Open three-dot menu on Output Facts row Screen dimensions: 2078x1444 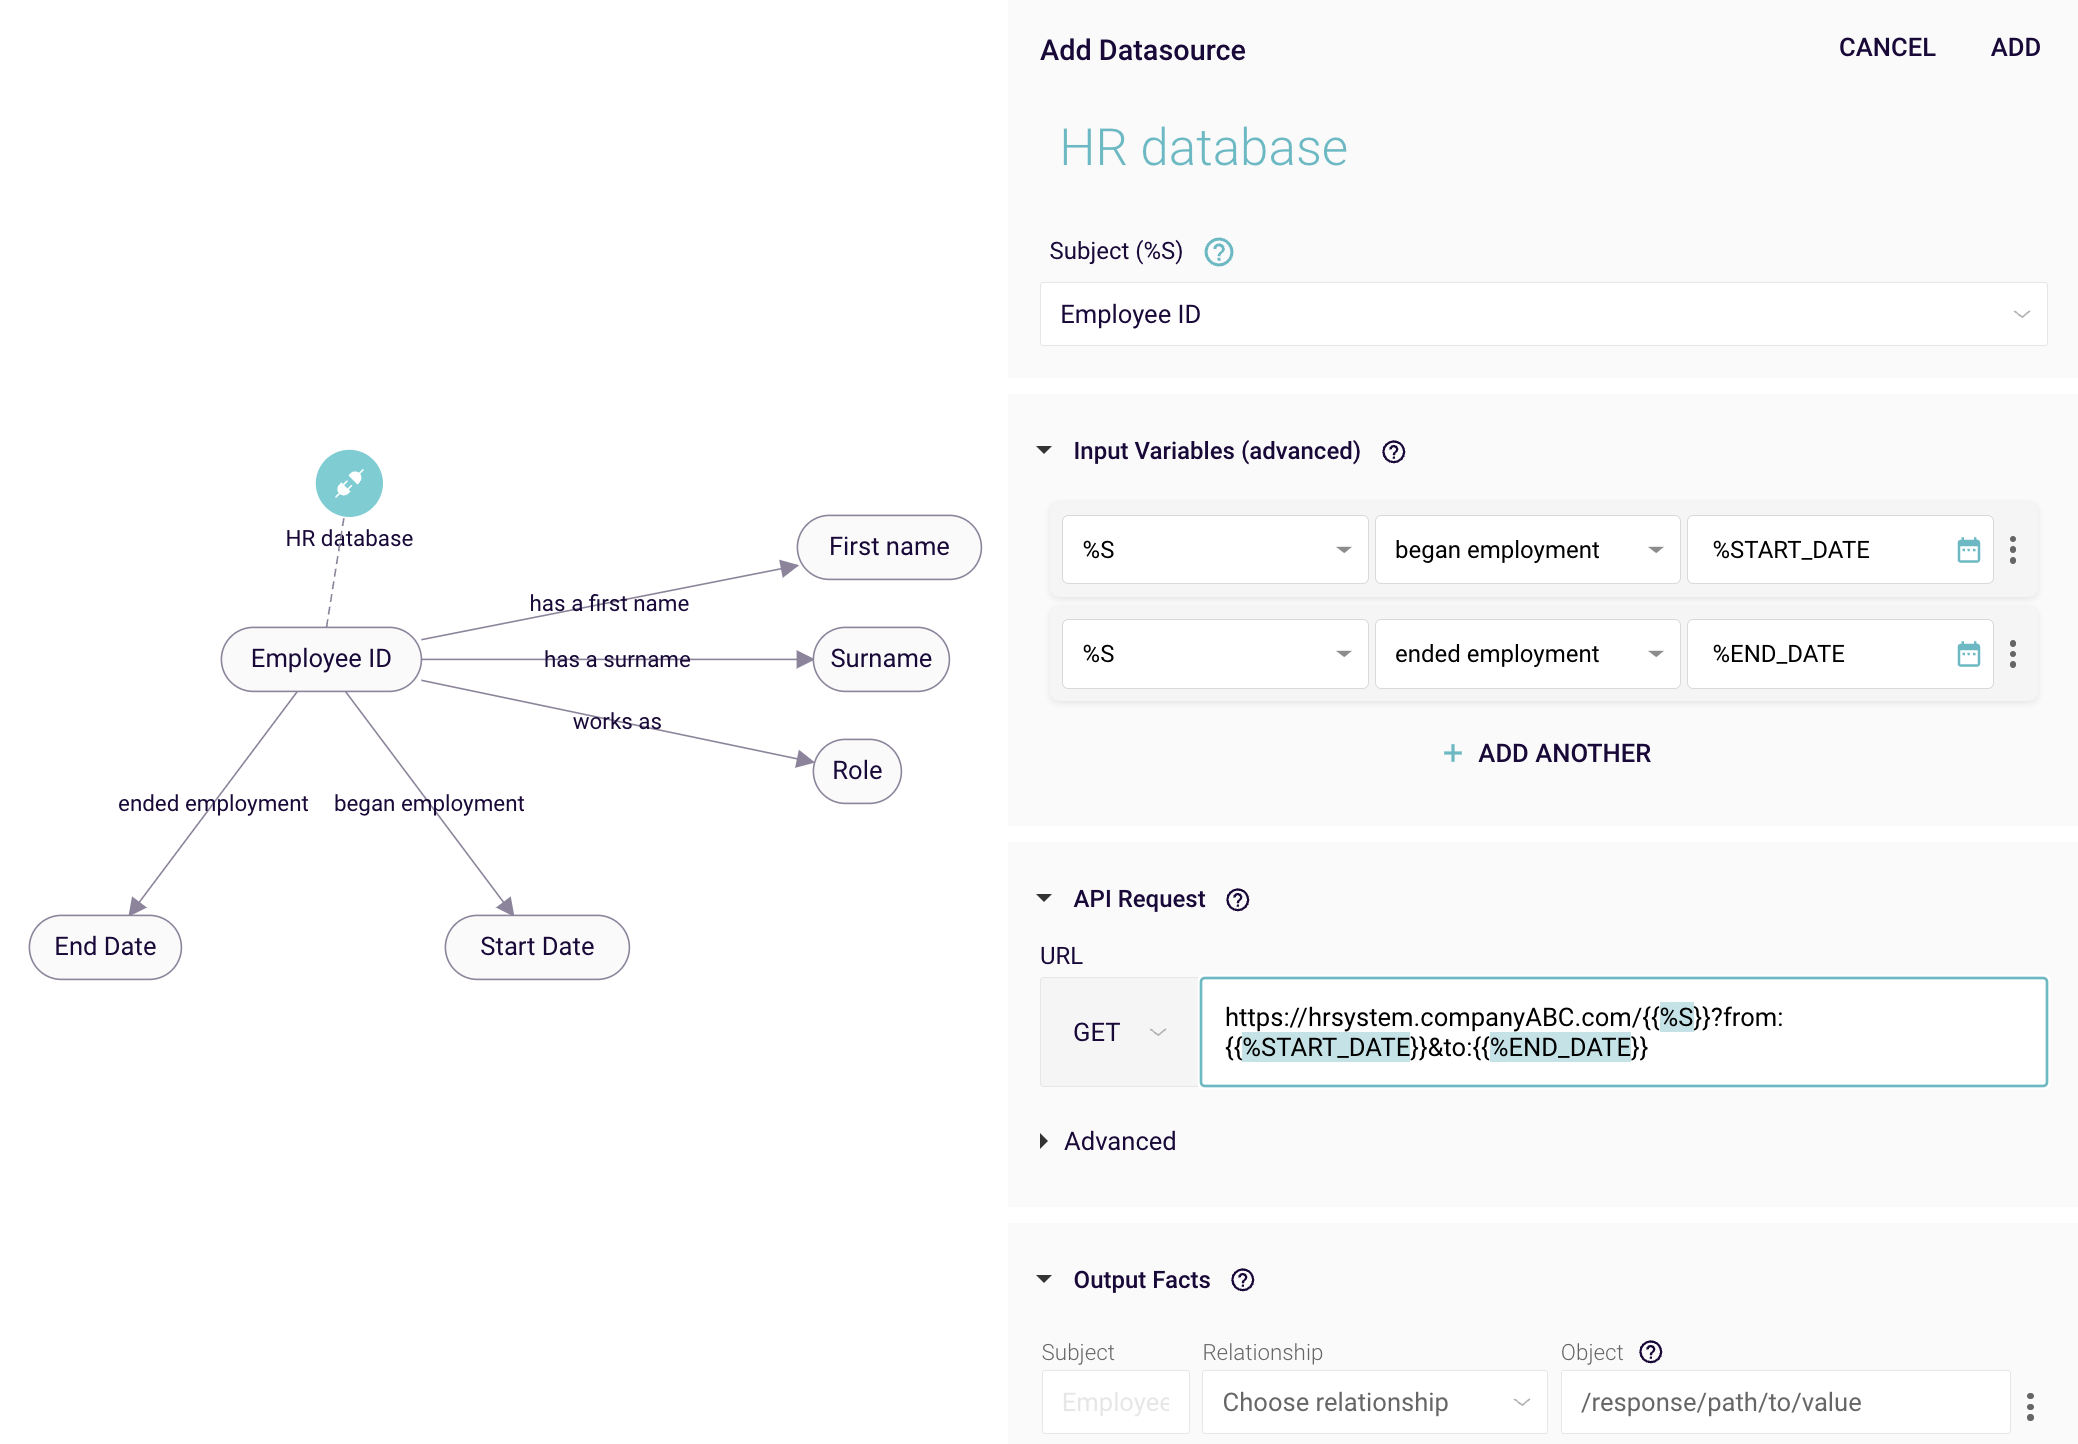2030,1406
